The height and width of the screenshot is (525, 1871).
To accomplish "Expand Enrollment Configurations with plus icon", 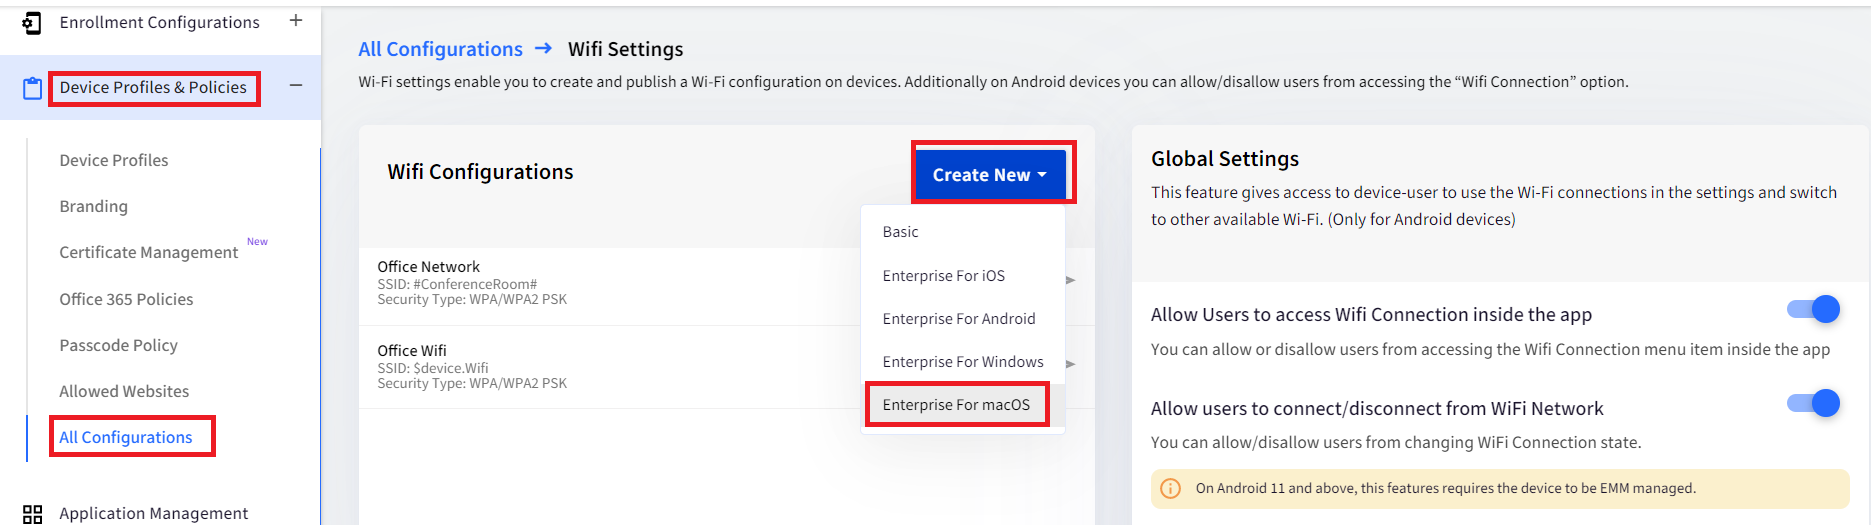I will pyautogui.click(x=296, y=20).
